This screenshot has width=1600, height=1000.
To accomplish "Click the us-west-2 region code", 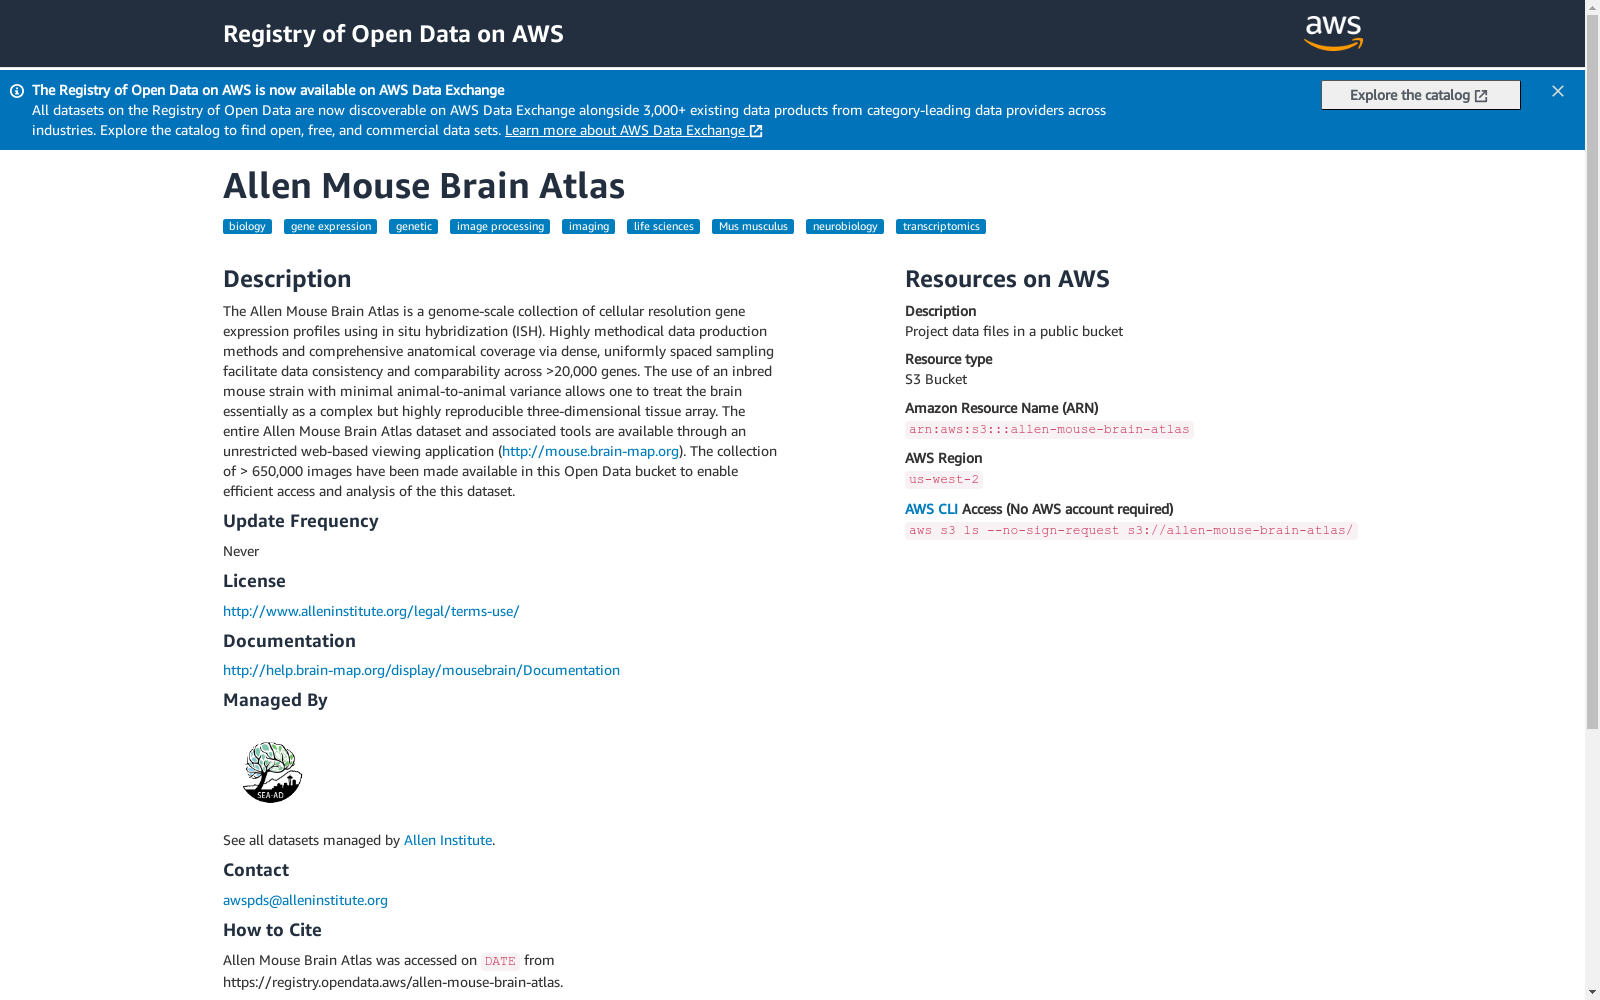I will 944,480.
